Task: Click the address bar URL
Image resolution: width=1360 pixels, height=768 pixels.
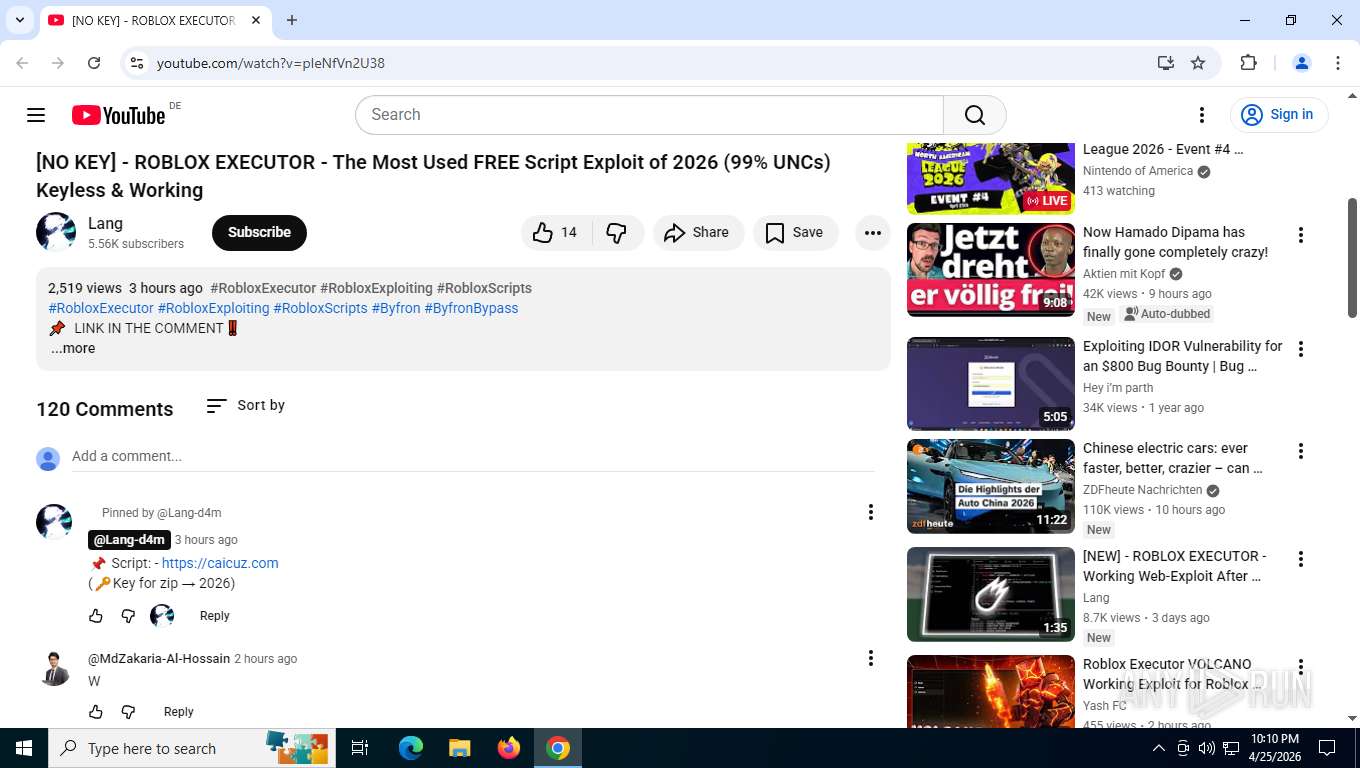Action: click(271, 63)
